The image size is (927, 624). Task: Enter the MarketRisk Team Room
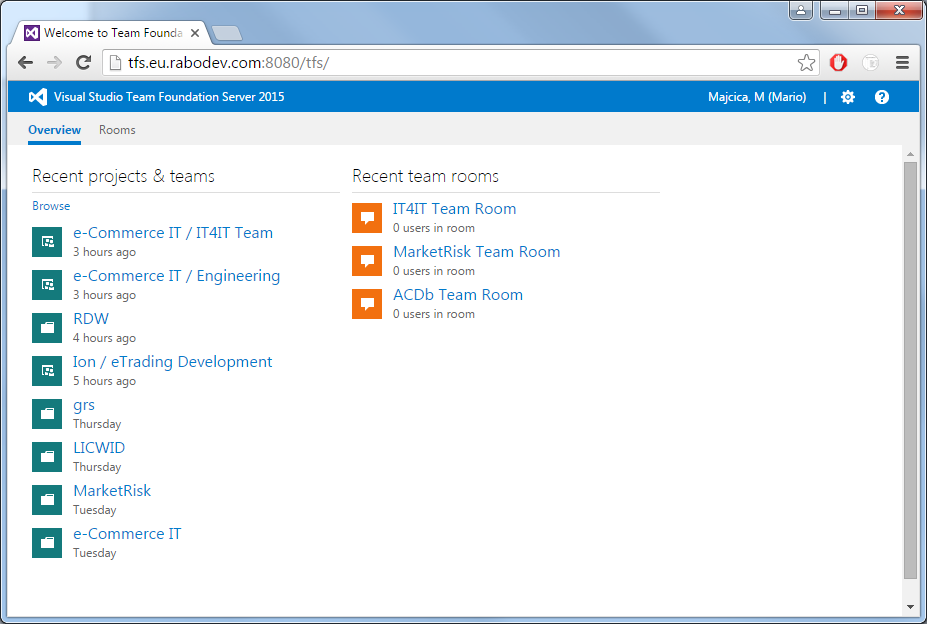point(477,252)
